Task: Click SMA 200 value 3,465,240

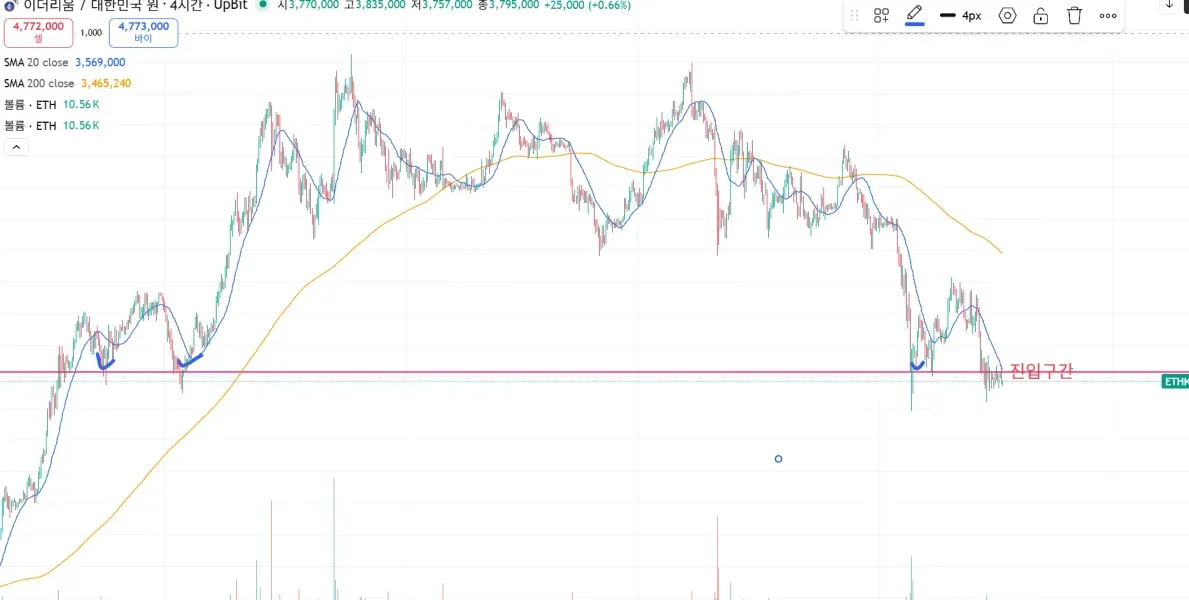Action: (106, 83)
